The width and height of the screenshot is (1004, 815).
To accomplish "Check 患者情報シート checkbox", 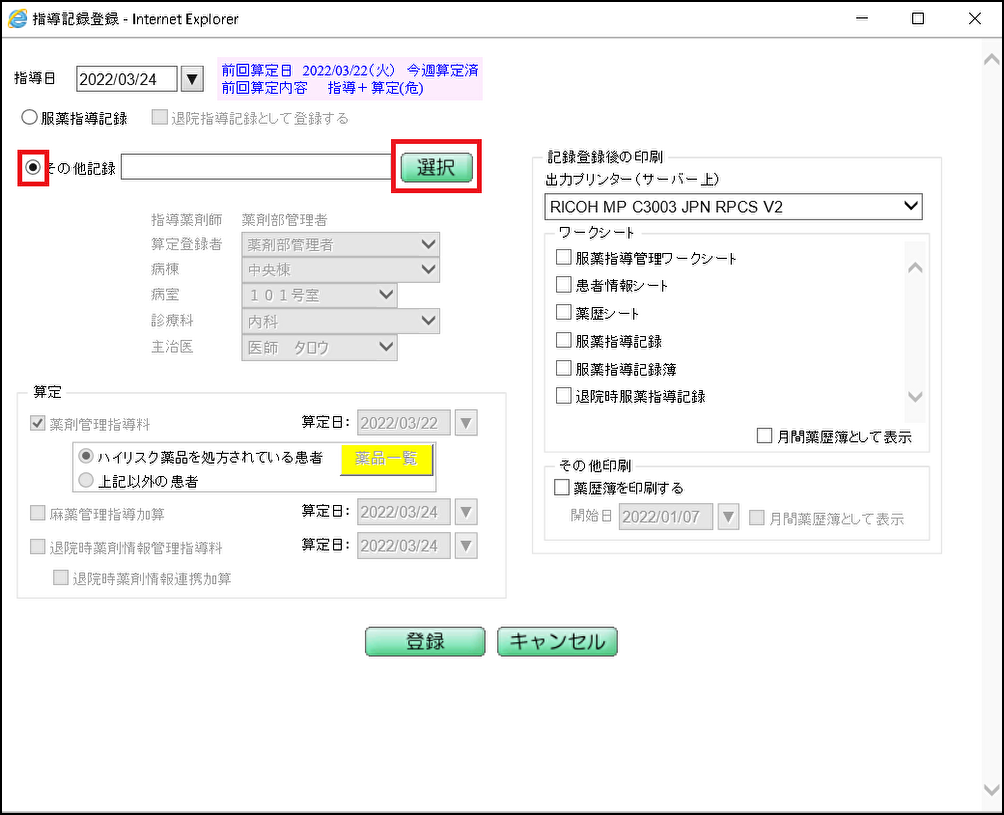I will click(563, 285).
